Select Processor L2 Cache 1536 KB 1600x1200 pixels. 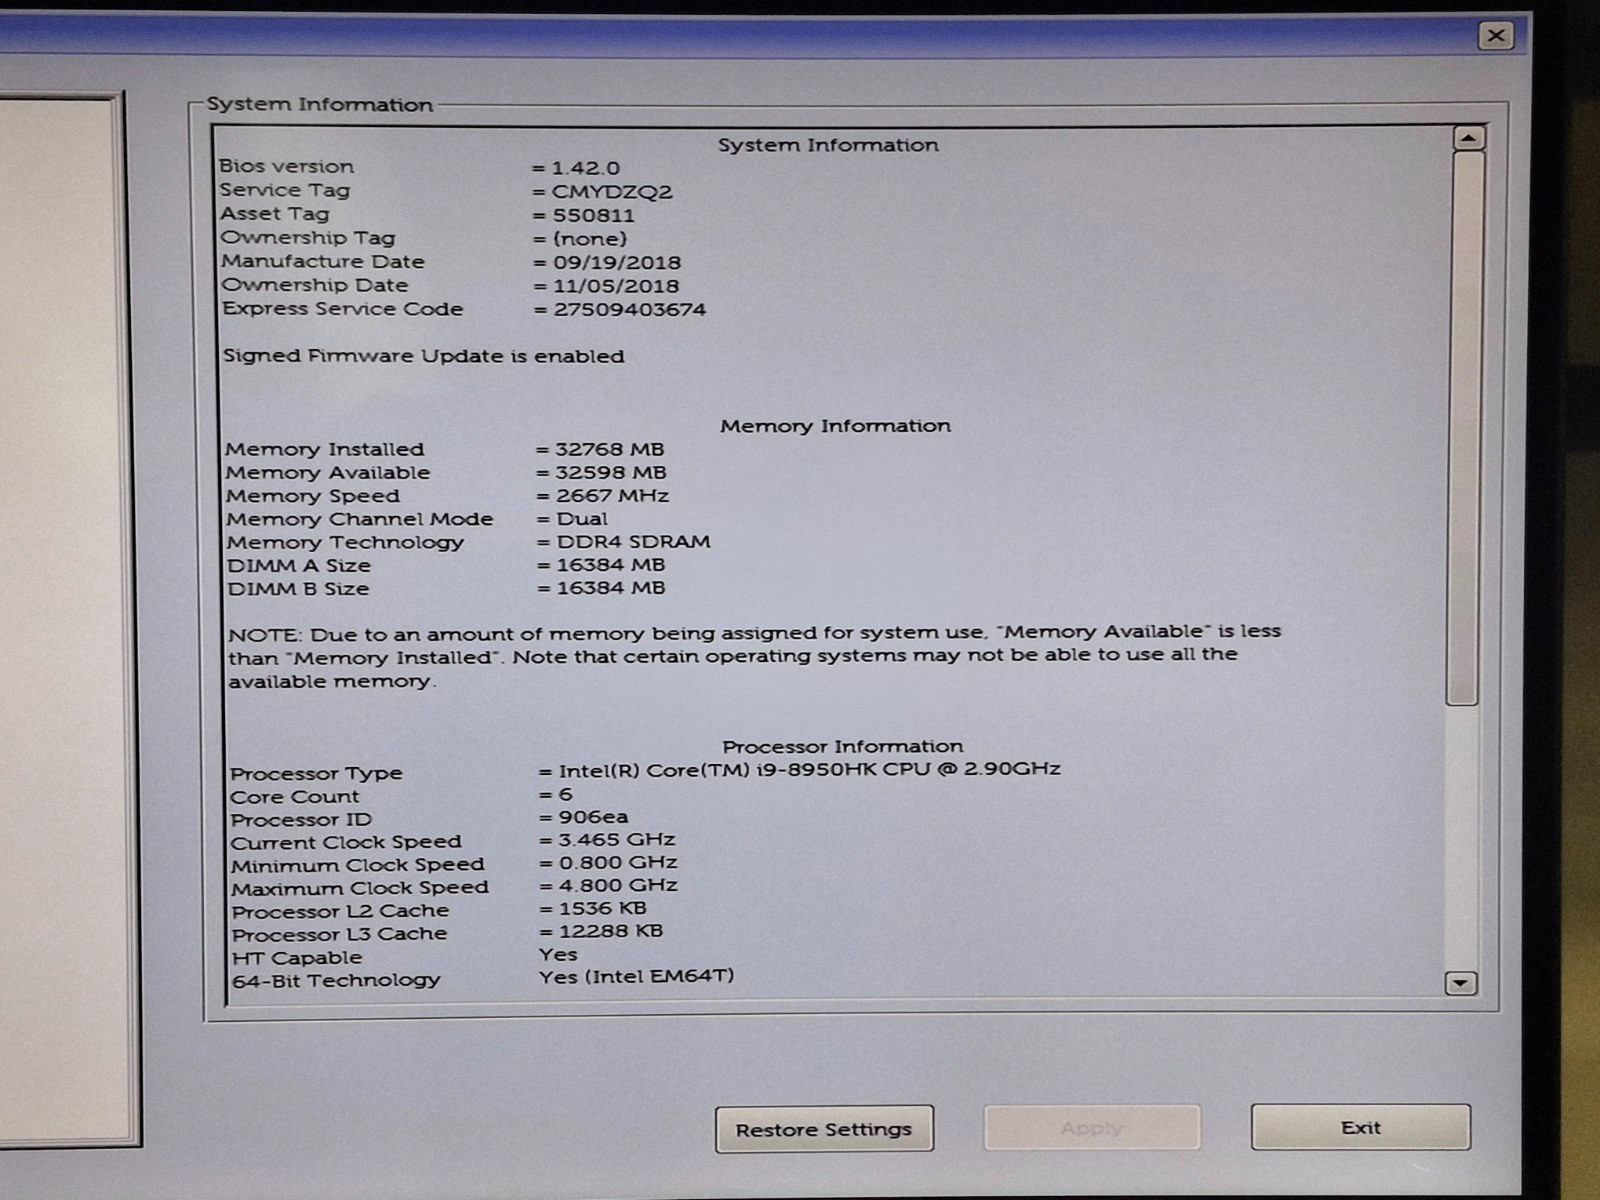[x=602, y=909]
